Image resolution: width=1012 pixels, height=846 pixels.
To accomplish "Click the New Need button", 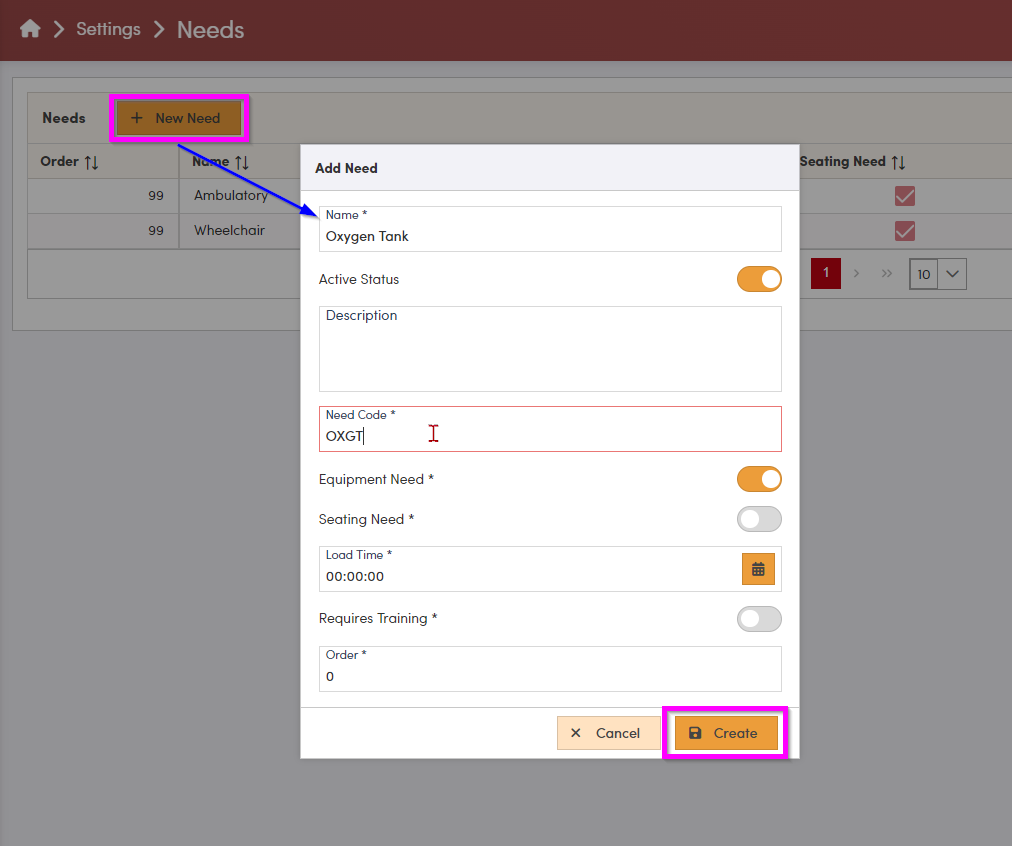I will click(x=178, y=118).
